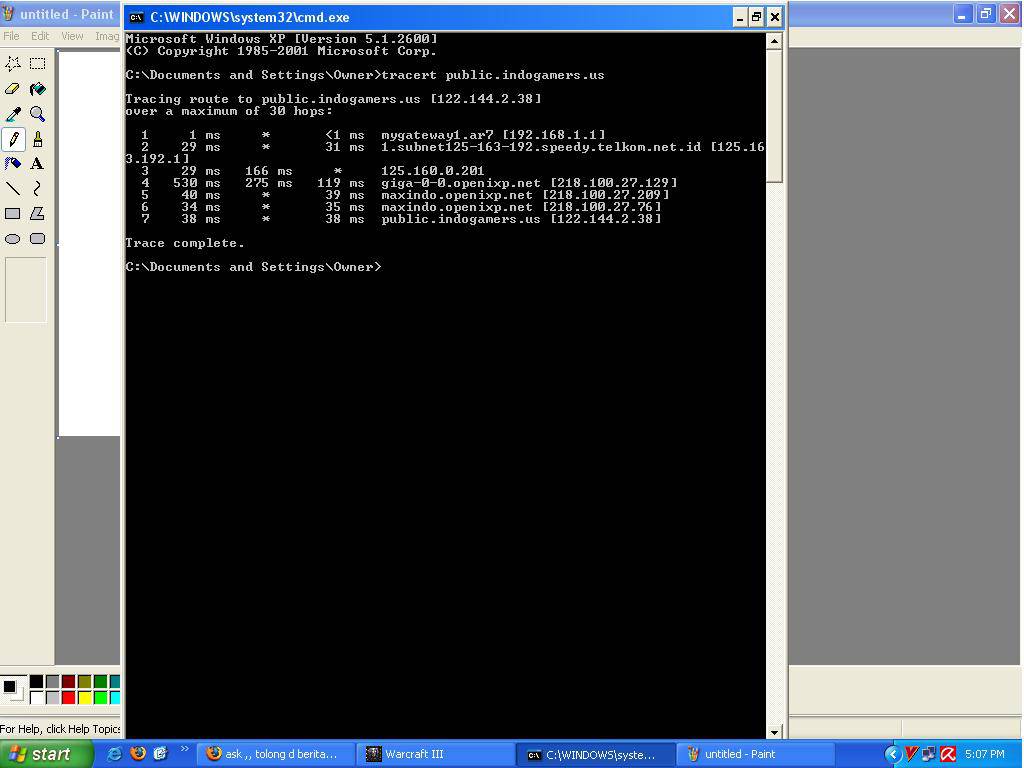Select white in the color palette

(37, 697)
